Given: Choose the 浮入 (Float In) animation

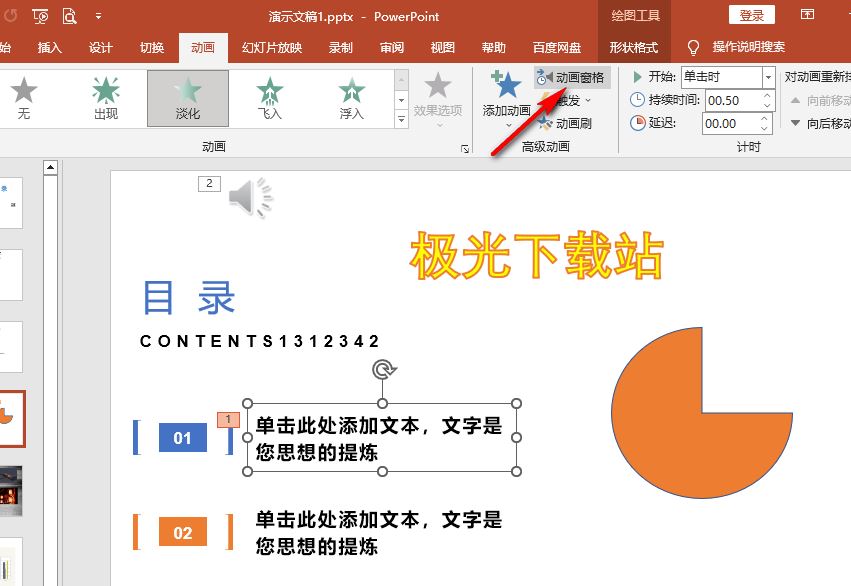Looking at the screenshot, I should pyautogui.click(x=351, y=98).
